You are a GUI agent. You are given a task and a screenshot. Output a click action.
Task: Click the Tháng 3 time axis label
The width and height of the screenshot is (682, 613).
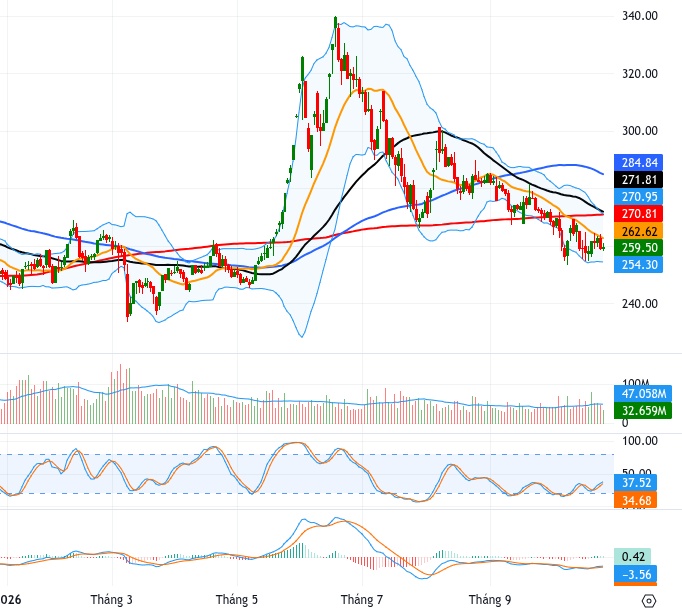pyautogui.click(x=111, y=600)
